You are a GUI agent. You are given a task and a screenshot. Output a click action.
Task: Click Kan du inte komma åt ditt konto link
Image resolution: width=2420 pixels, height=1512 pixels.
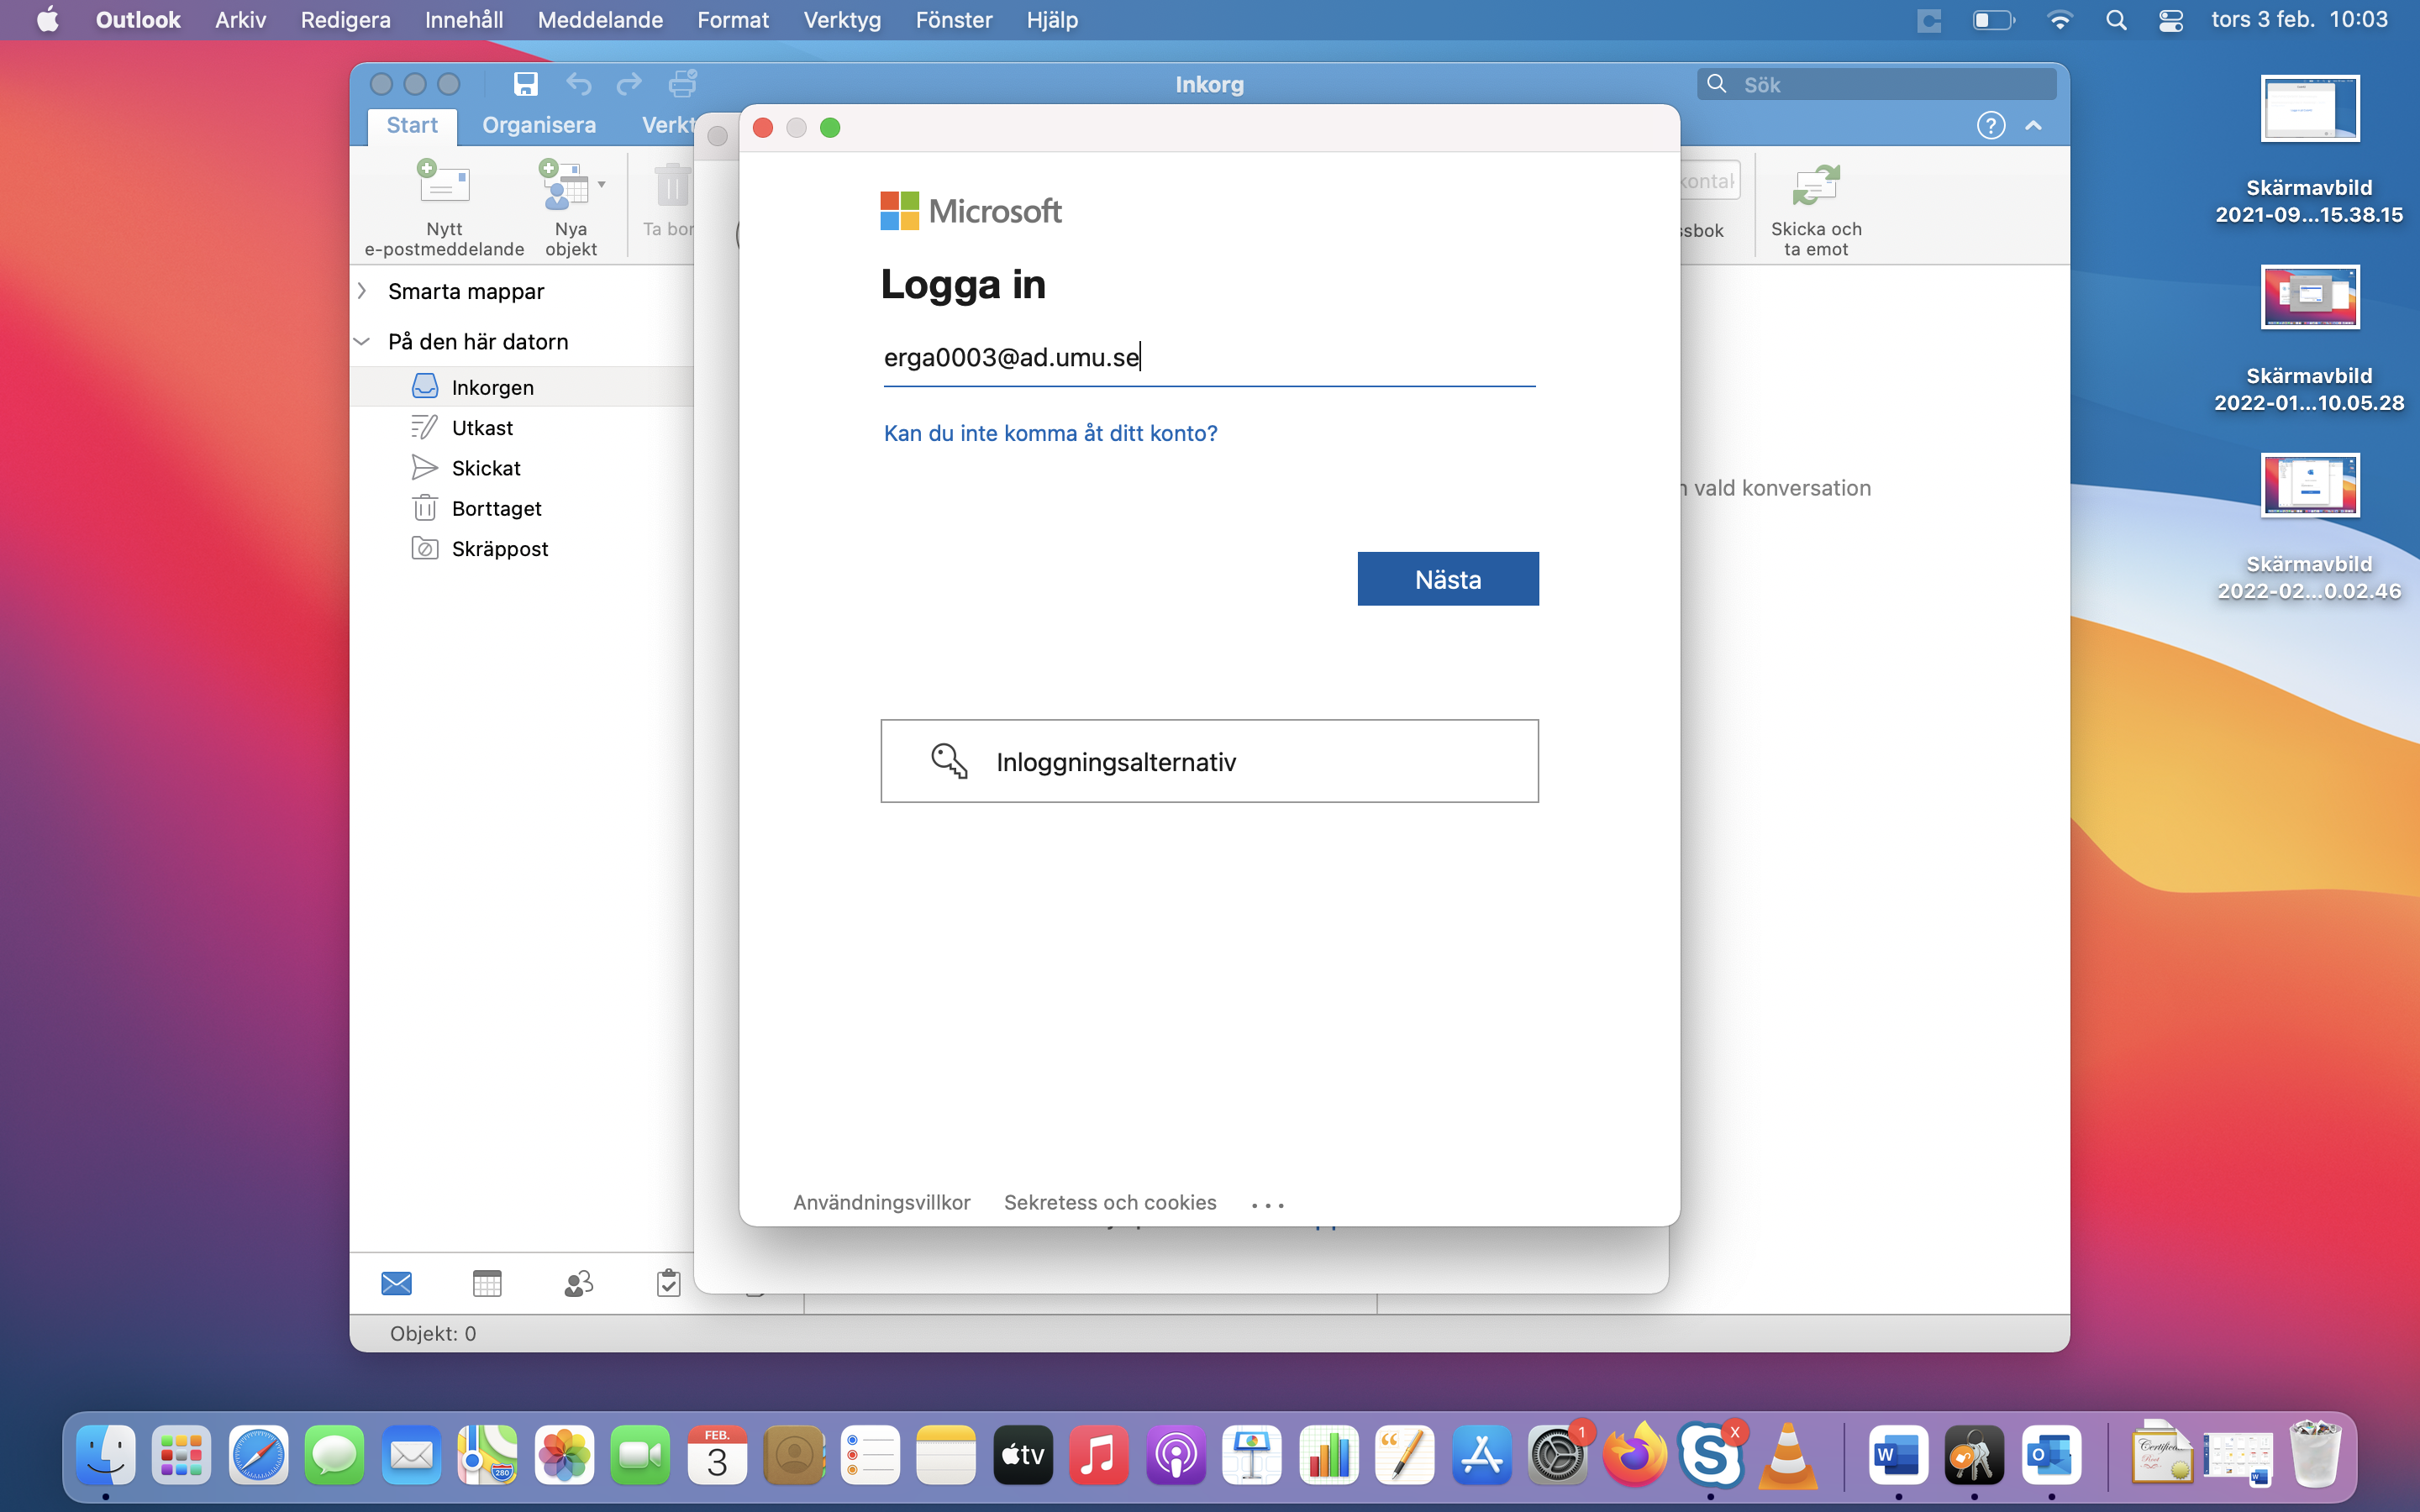point(1050,433)
